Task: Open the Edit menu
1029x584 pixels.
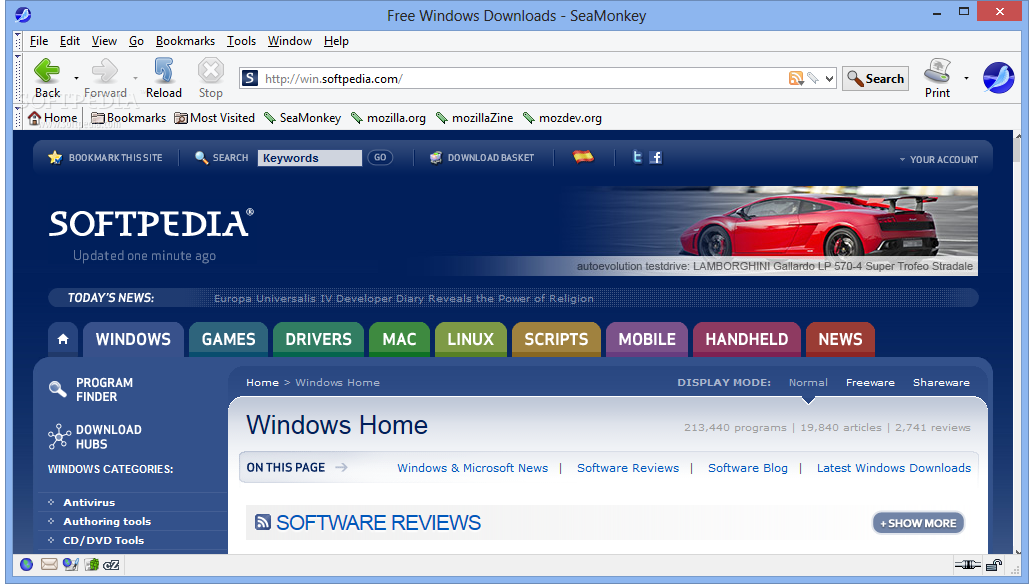Action: (x=70, y=41)
